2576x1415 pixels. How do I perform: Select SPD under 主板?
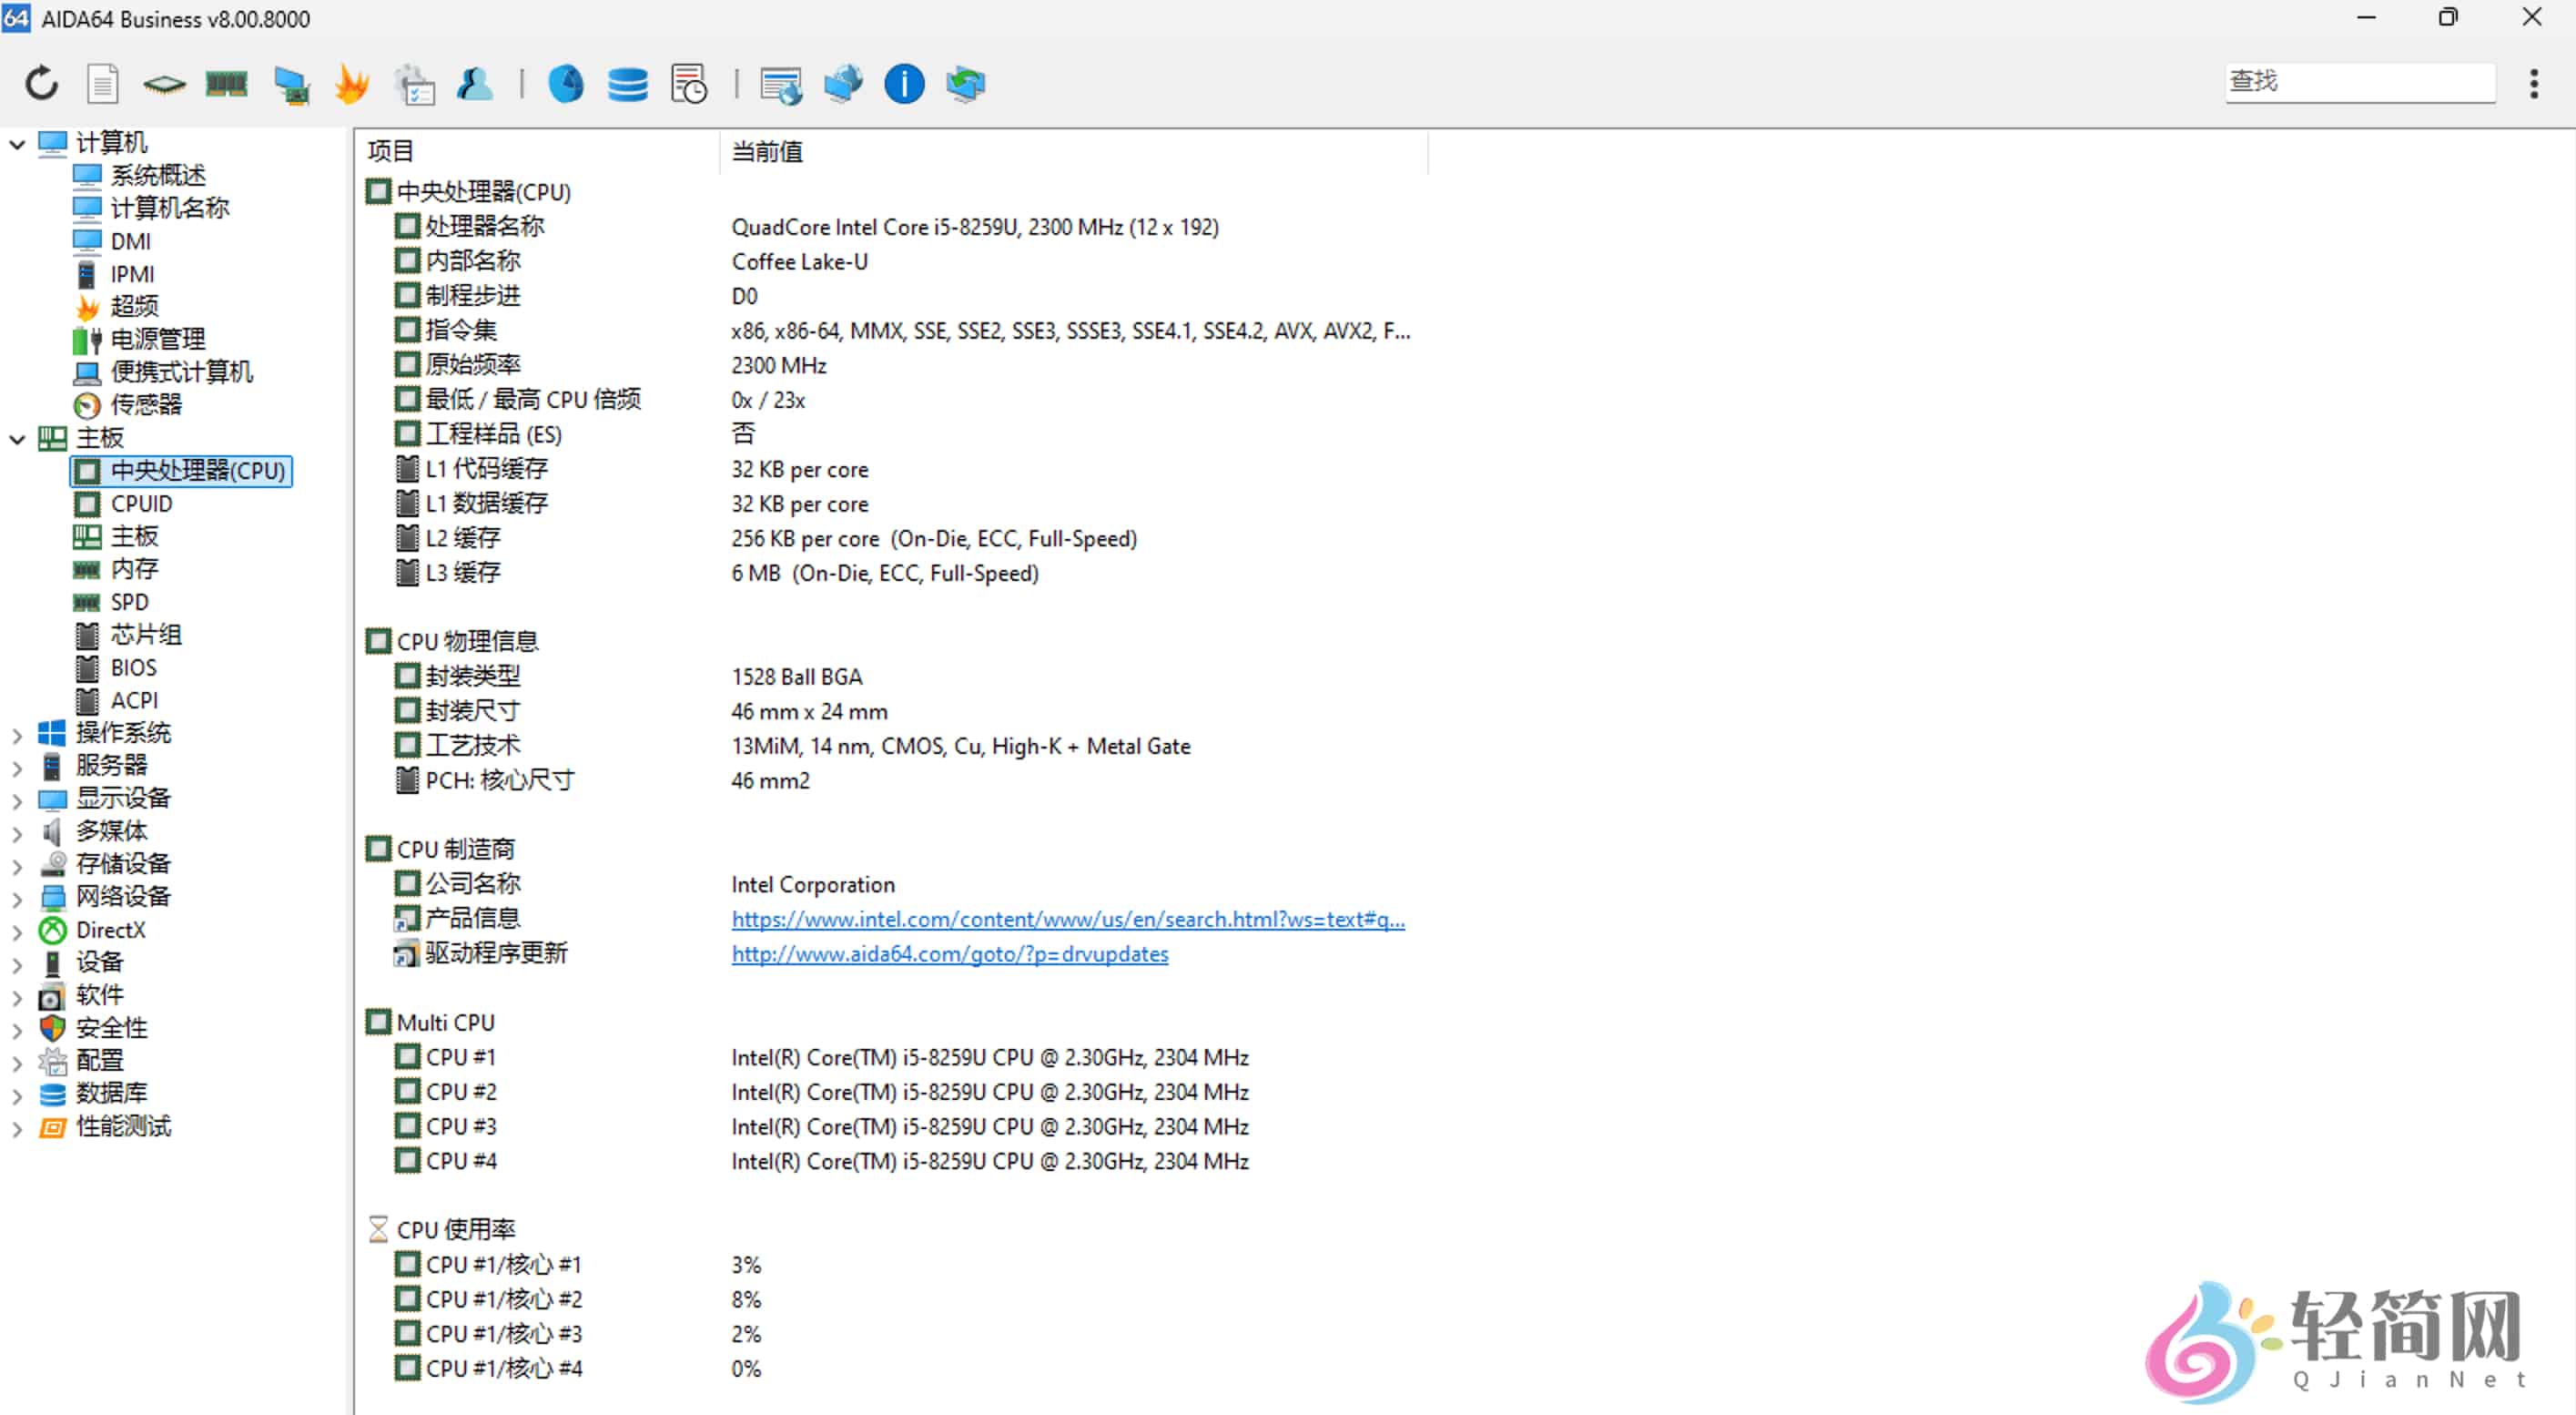[x=129, y=602]
